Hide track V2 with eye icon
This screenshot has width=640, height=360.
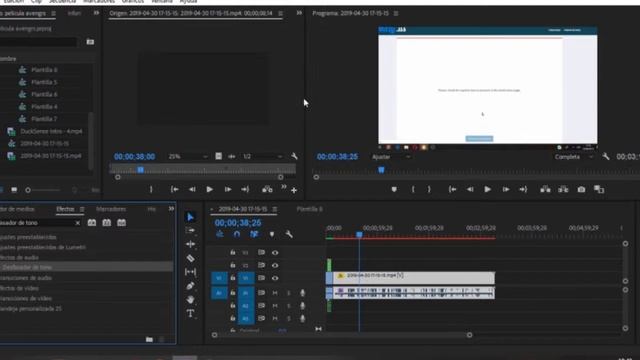[x=275, y=265]
